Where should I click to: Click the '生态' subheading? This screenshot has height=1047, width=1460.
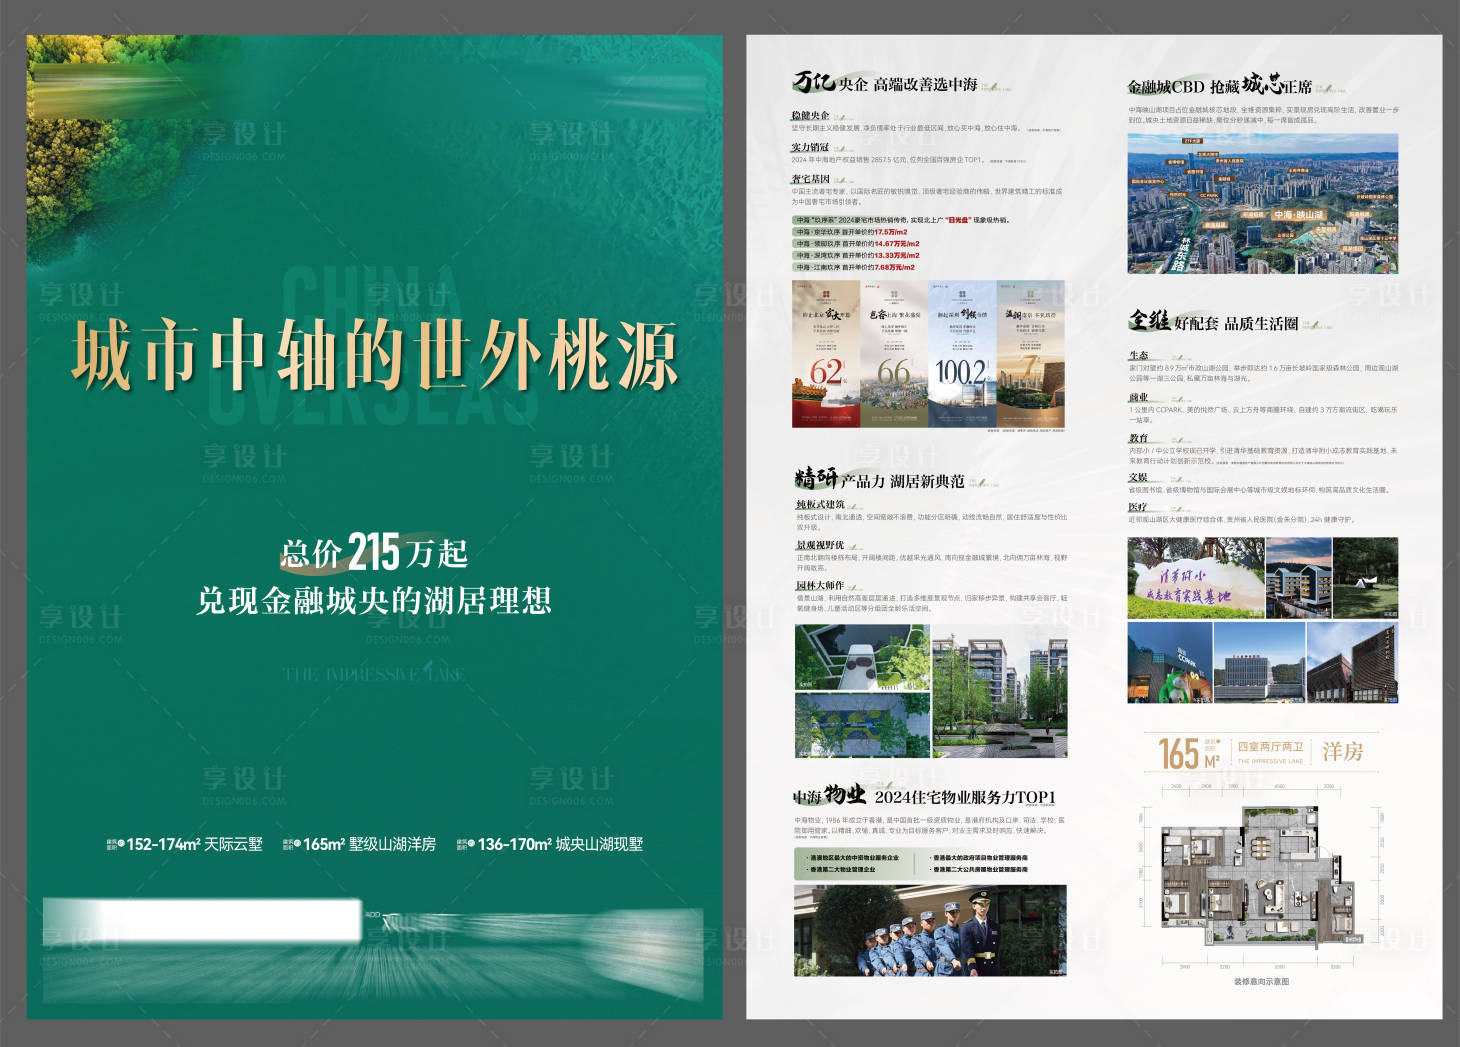click(x=1138, y=356)
